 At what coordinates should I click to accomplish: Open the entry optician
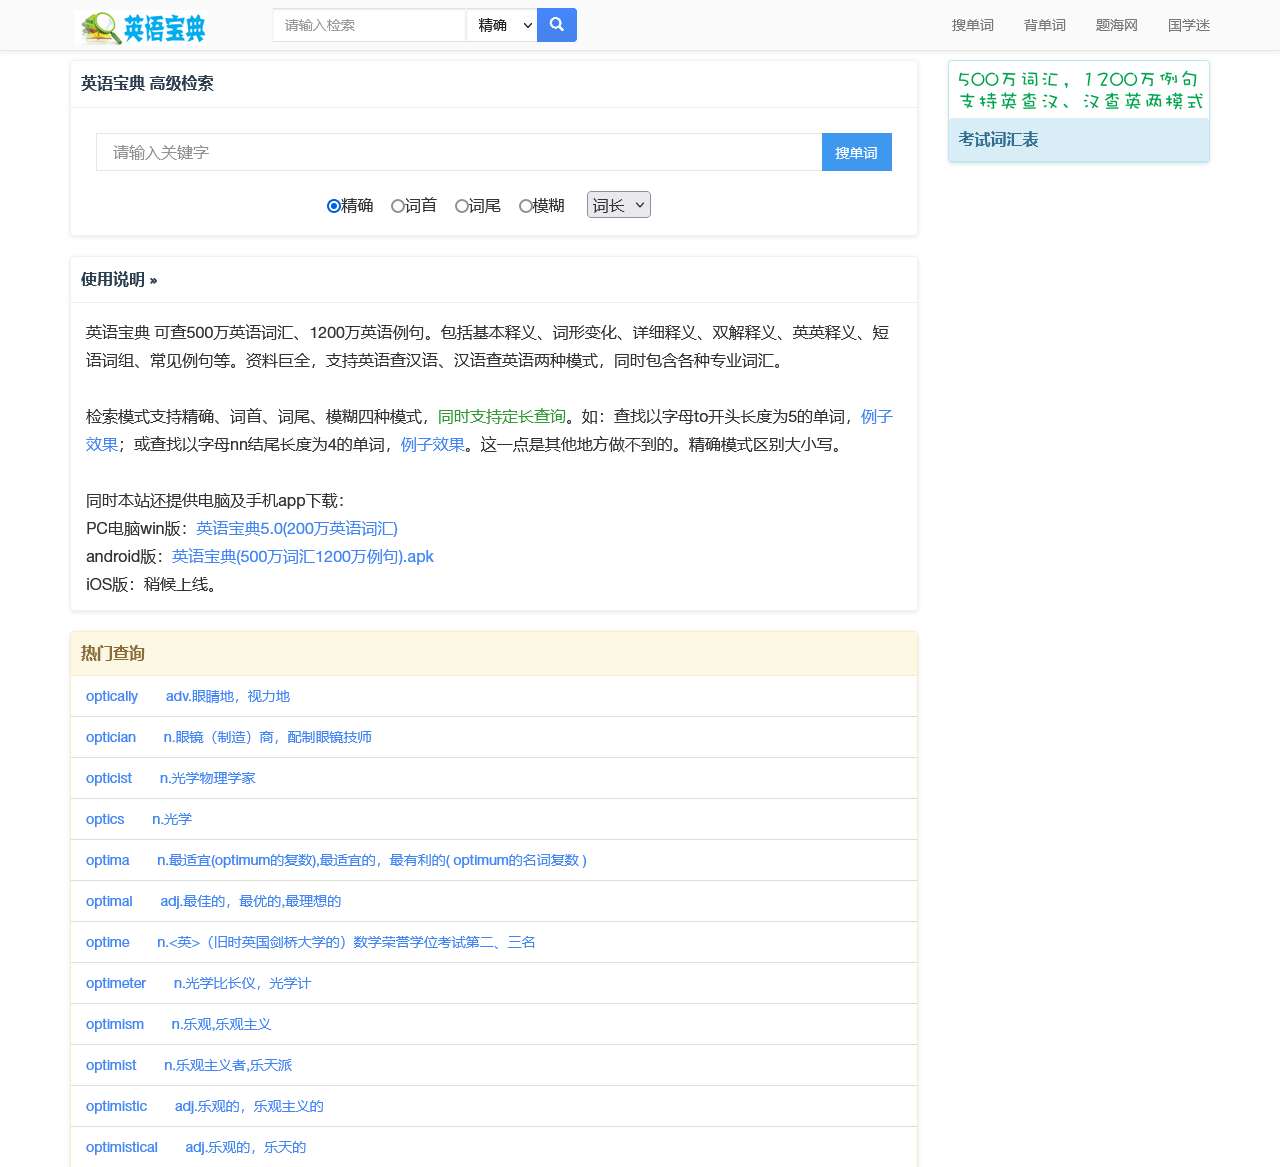point(111,737)
